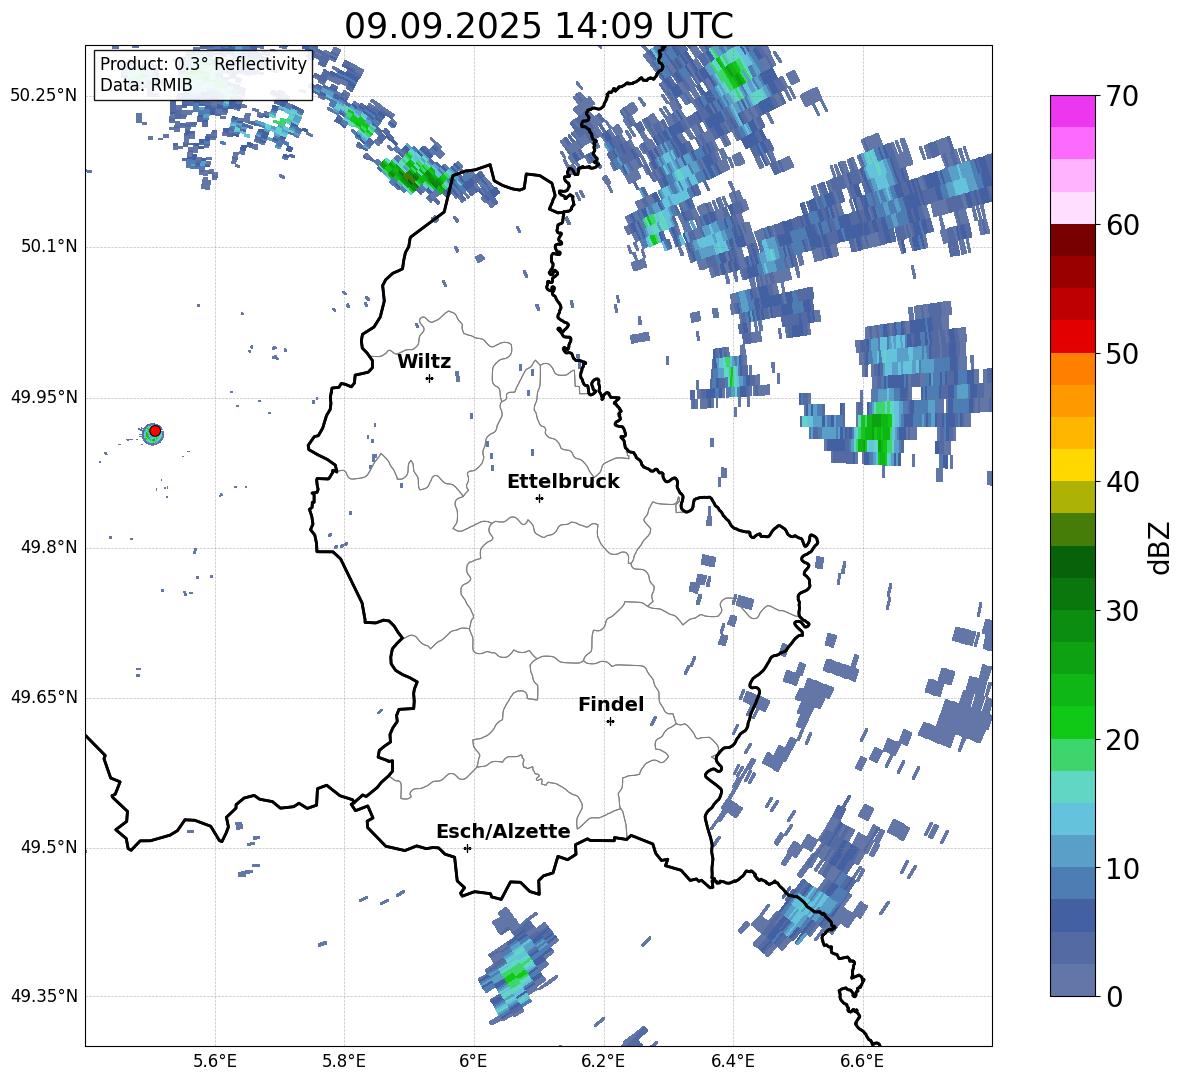1184x1081 pixels.
Task: Select the Wiltz city label
Action: click(424, 362)
